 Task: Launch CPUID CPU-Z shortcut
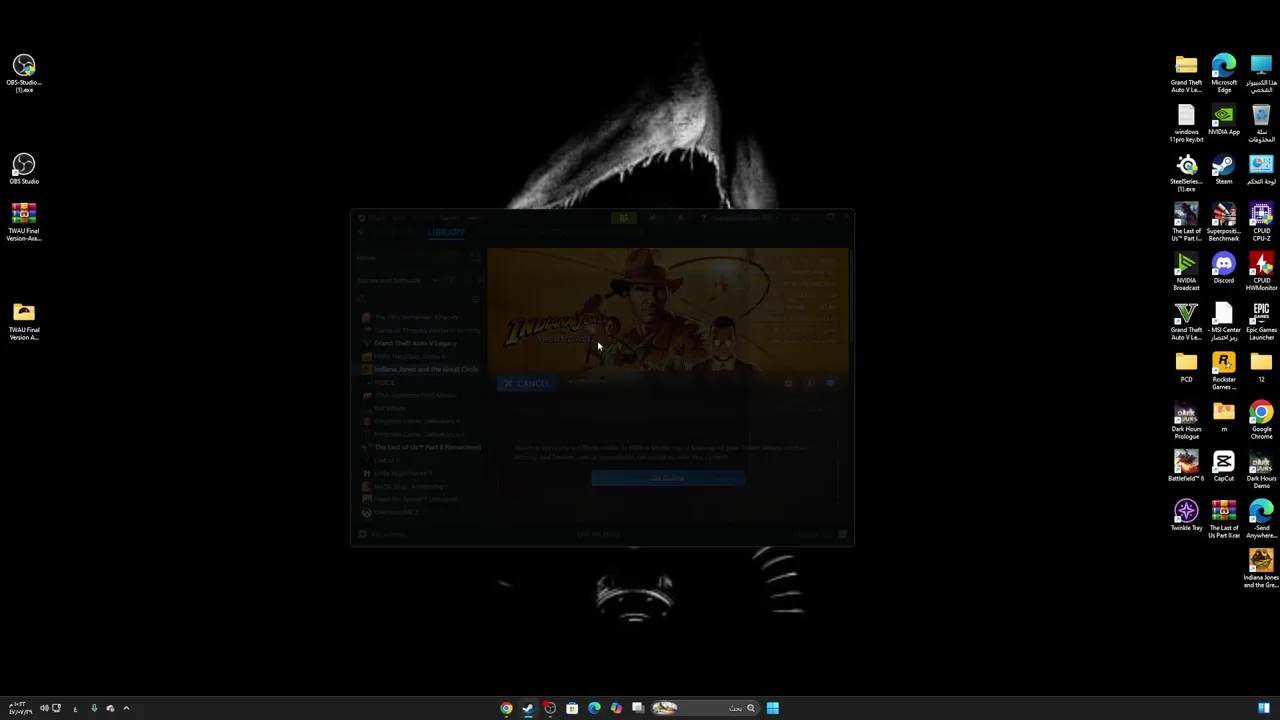1261,222
